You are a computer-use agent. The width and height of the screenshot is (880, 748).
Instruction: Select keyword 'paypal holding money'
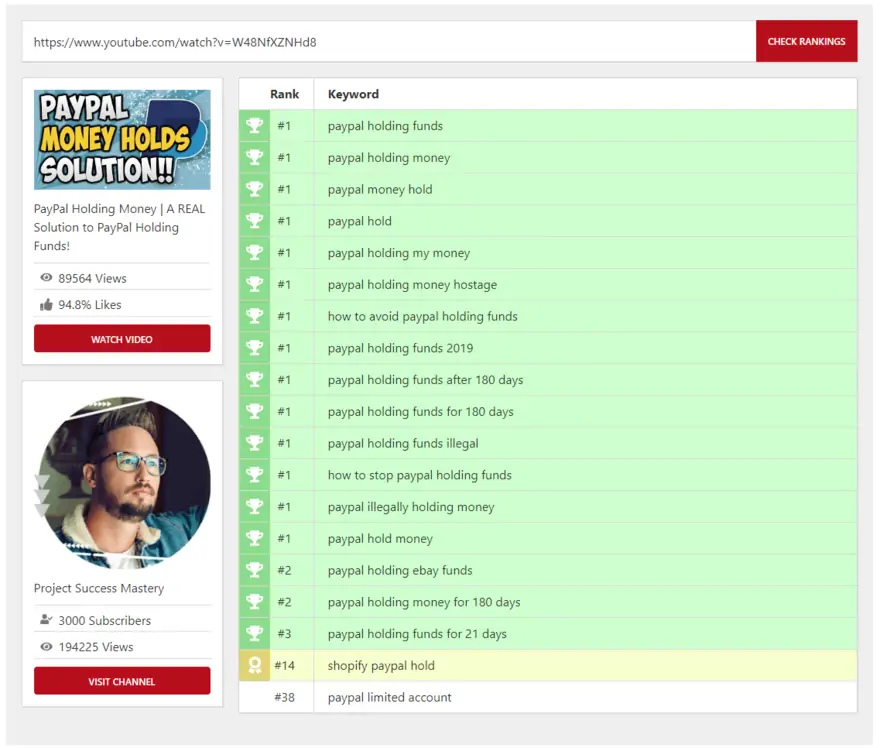pos(389,158)
